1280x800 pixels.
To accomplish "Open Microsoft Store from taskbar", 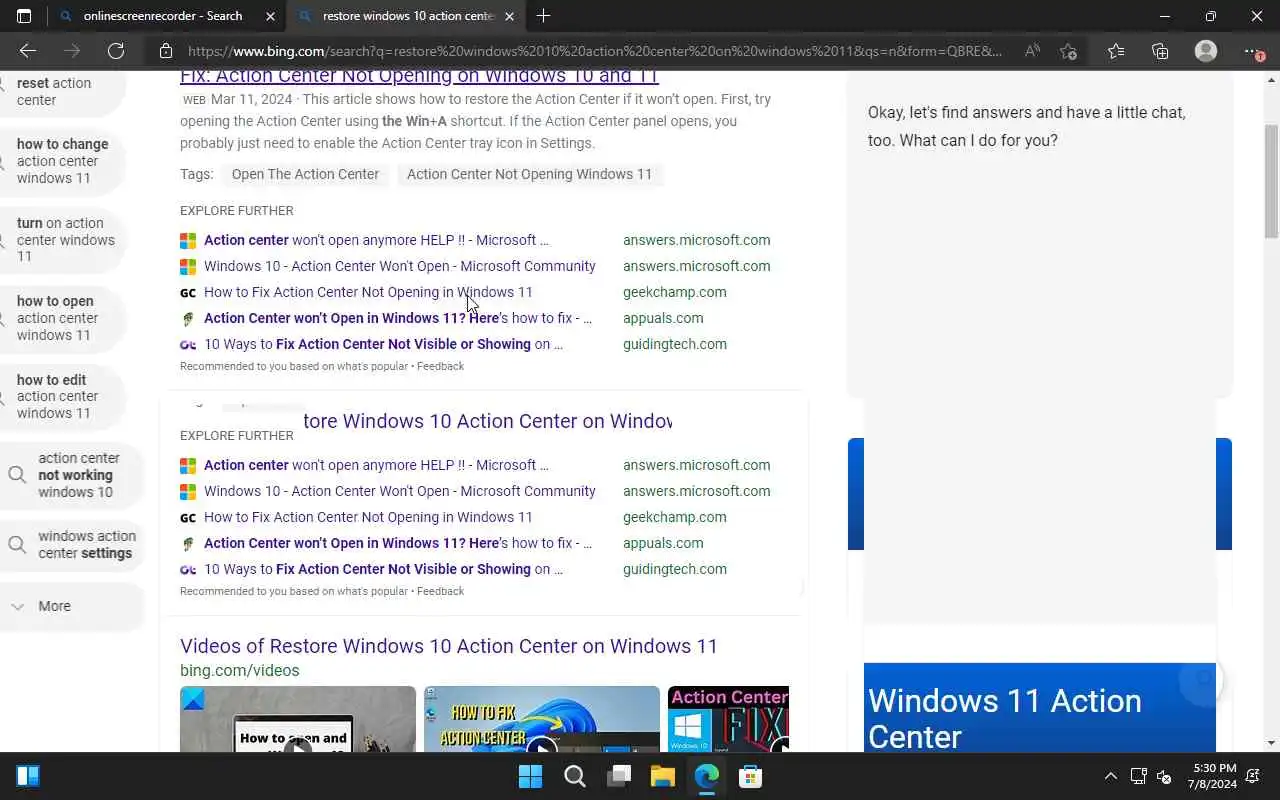I will tap(750, 776).
